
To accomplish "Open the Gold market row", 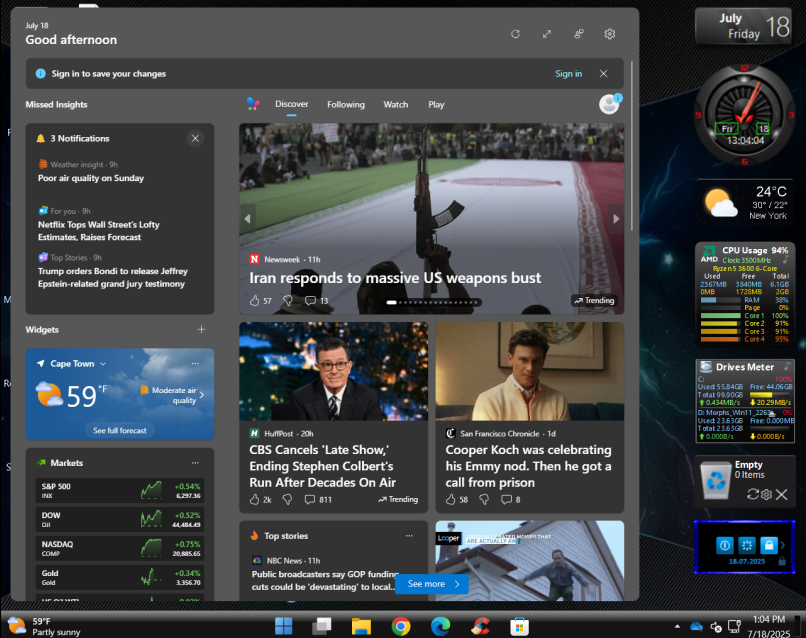I will coord(120,577).
